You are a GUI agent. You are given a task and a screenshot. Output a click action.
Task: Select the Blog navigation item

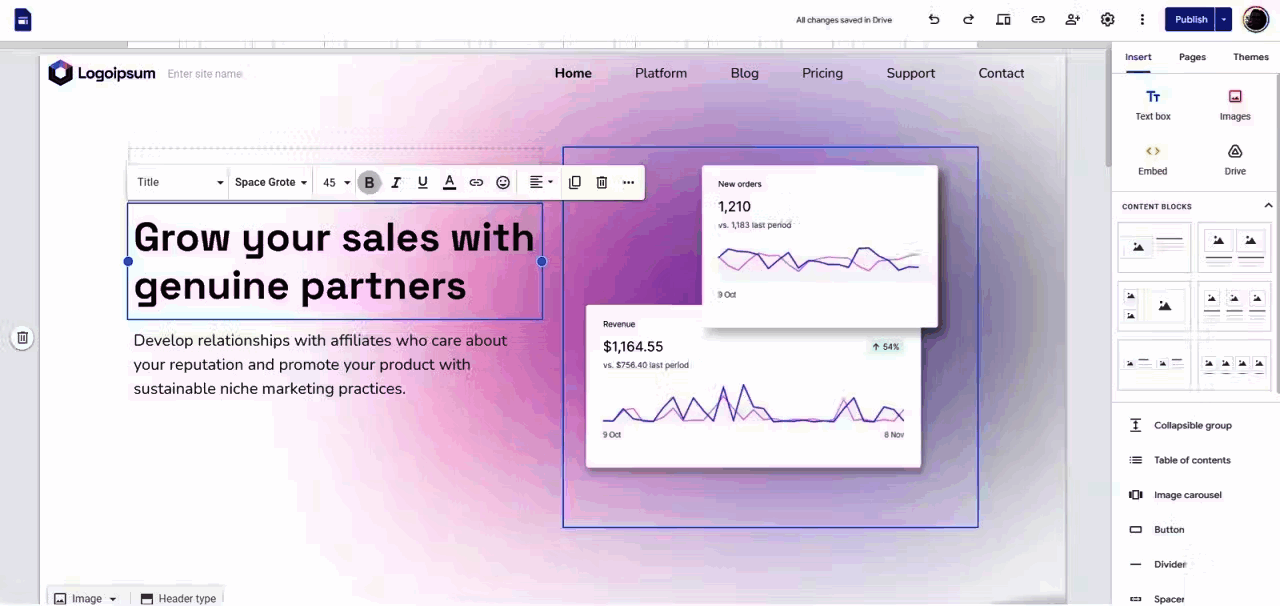click(x=744, y=73)
